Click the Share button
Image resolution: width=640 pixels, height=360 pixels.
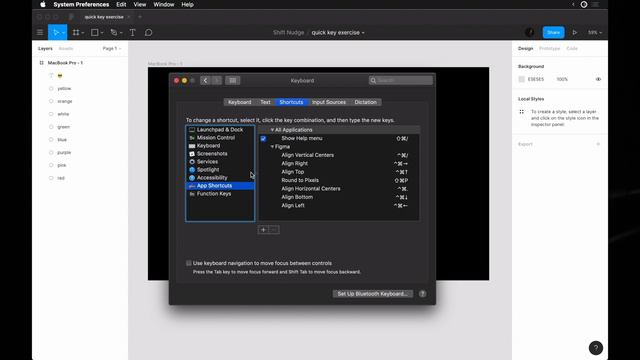point(553,32)
